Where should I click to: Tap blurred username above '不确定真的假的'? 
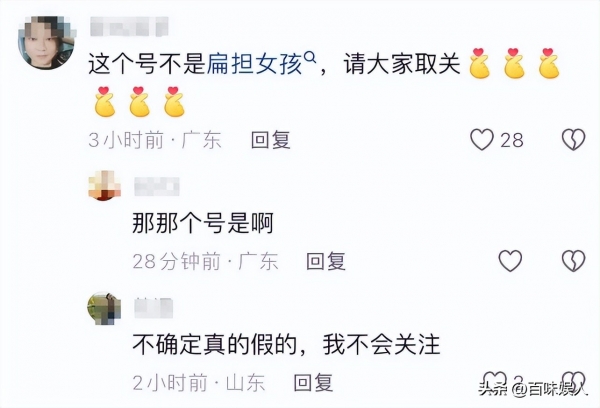(x=153, y=308)
